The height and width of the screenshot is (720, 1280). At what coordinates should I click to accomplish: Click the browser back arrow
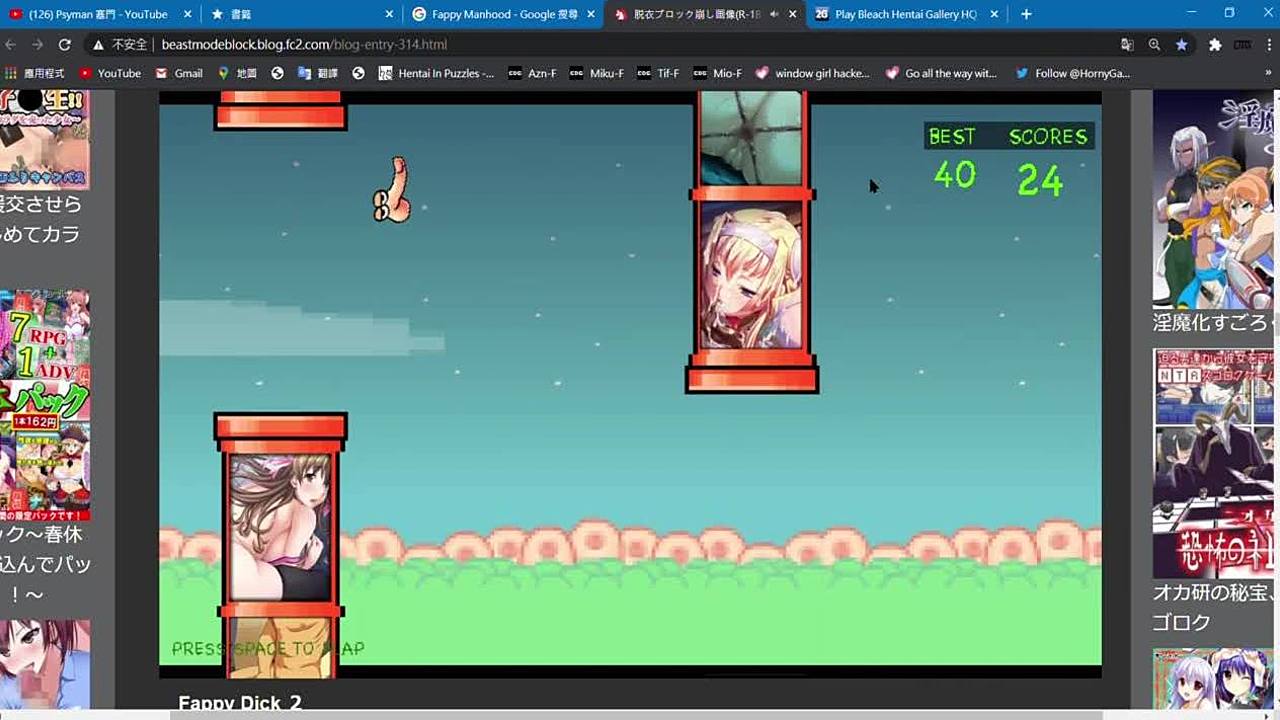tap(10, 45)
